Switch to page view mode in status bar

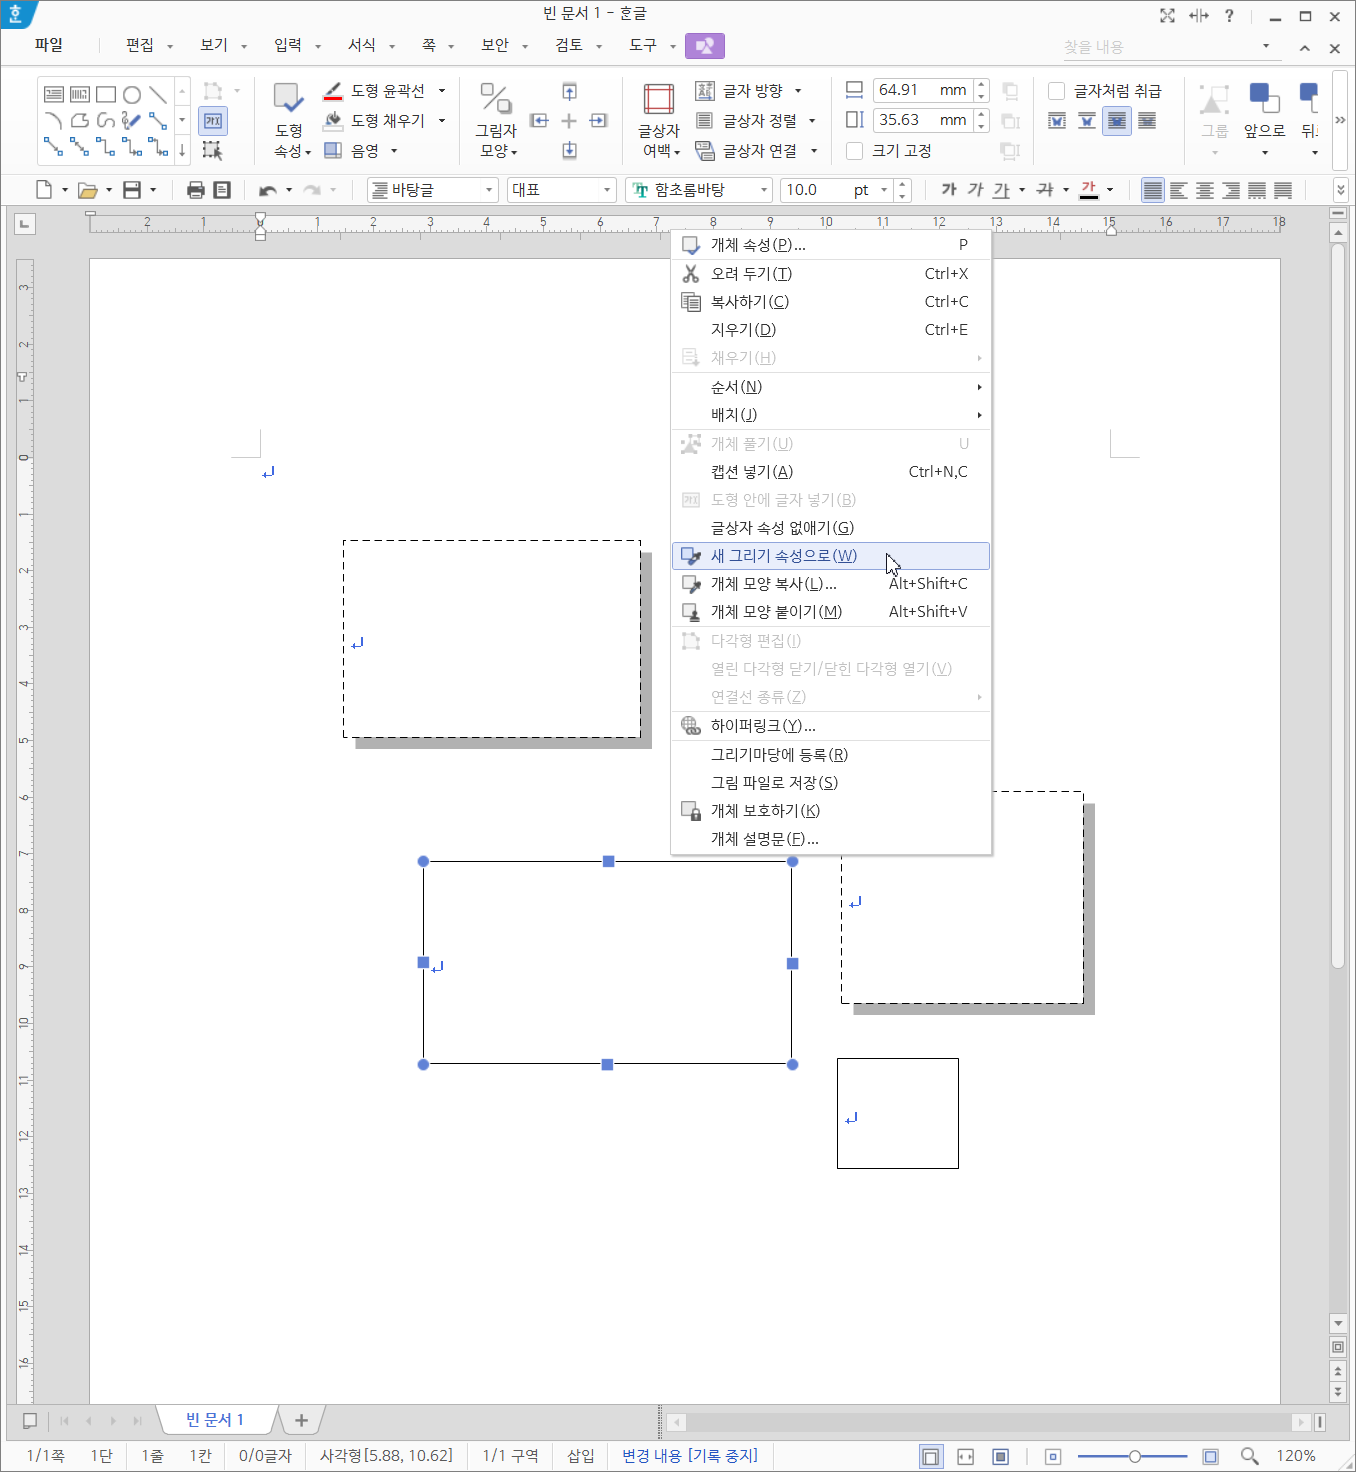click(931, 1456)
